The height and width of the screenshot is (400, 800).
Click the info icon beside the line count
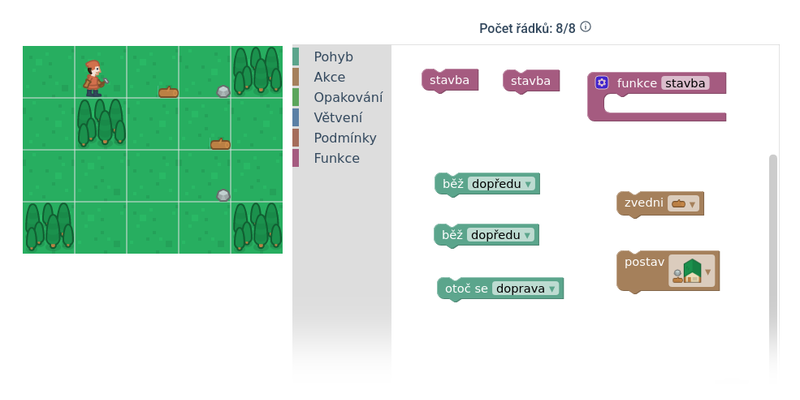pos(586,28)
